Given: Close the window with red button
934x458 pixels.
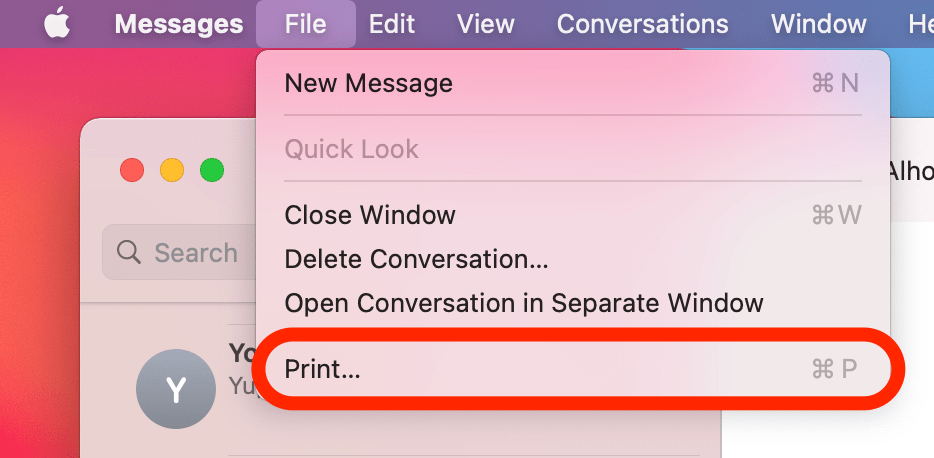Looking at the screenshot, I should pyautogui.click(x=131, y=170).
